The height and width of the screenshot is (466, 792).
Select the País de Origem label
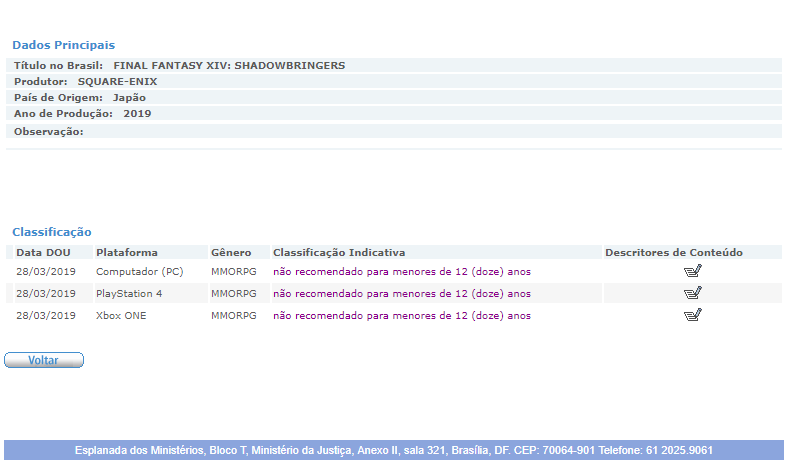pos(58,97)
